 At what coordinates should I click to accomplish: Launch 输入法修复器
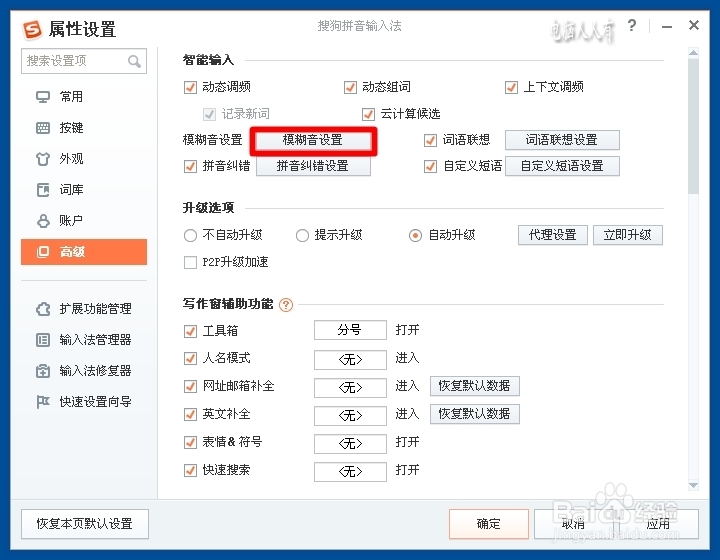84,370
